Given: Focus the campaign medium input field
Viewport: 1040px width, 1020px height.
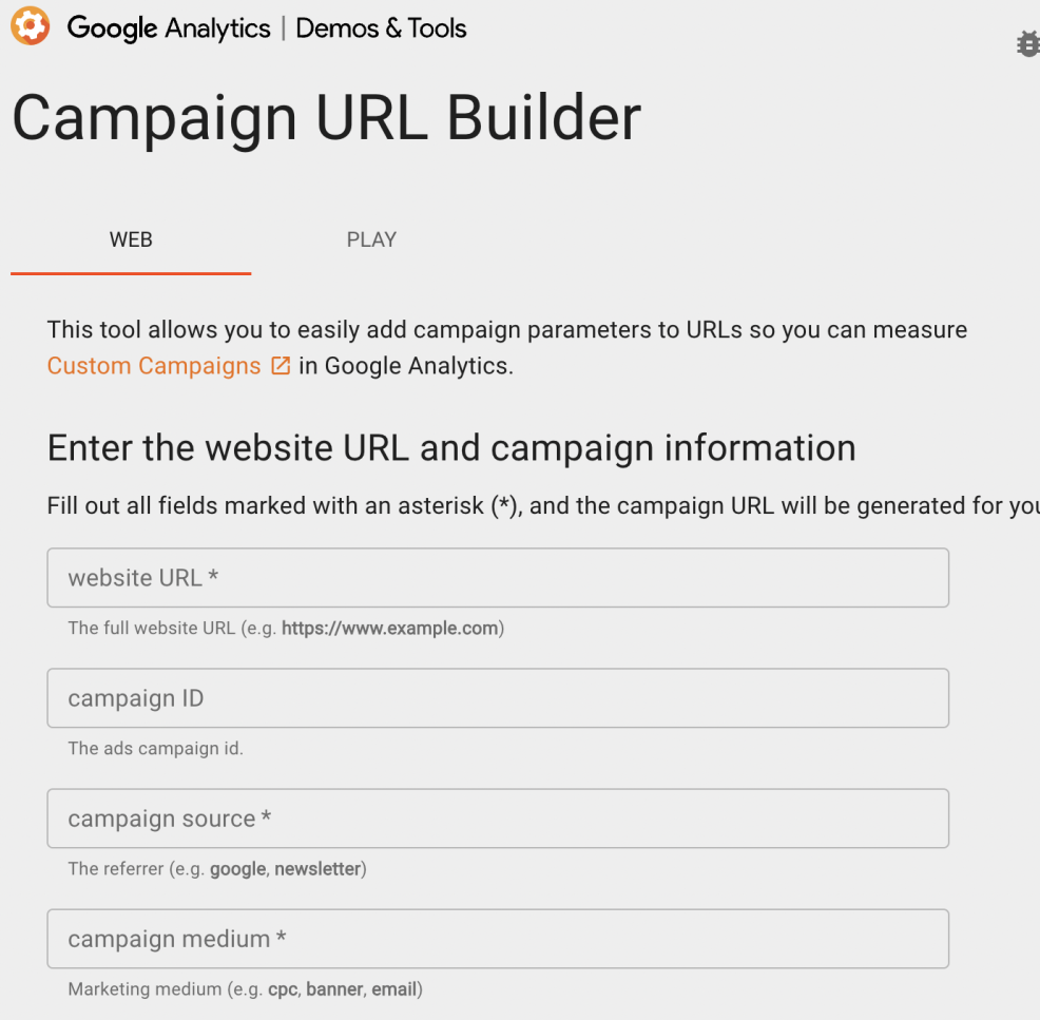Looking at the screenshot, I should click(497, 938).
